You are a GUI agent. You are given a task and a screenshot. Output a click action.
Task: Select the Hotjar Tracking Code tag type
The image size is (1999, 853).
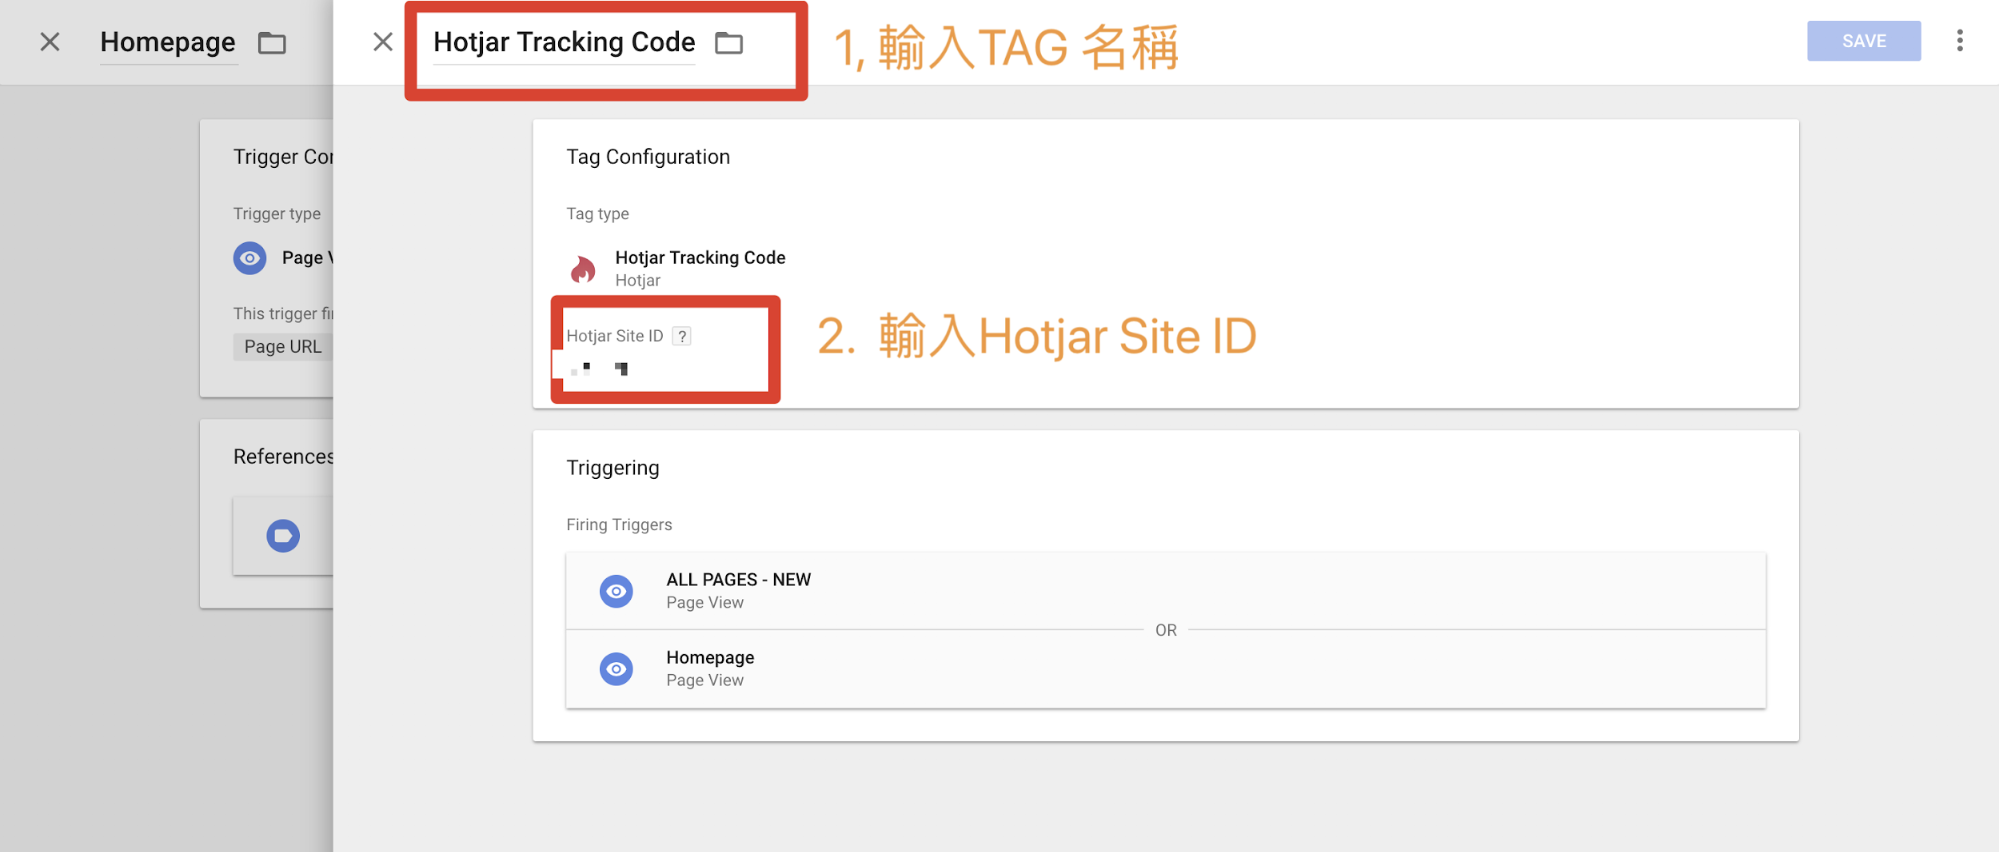tap(700, 258)
